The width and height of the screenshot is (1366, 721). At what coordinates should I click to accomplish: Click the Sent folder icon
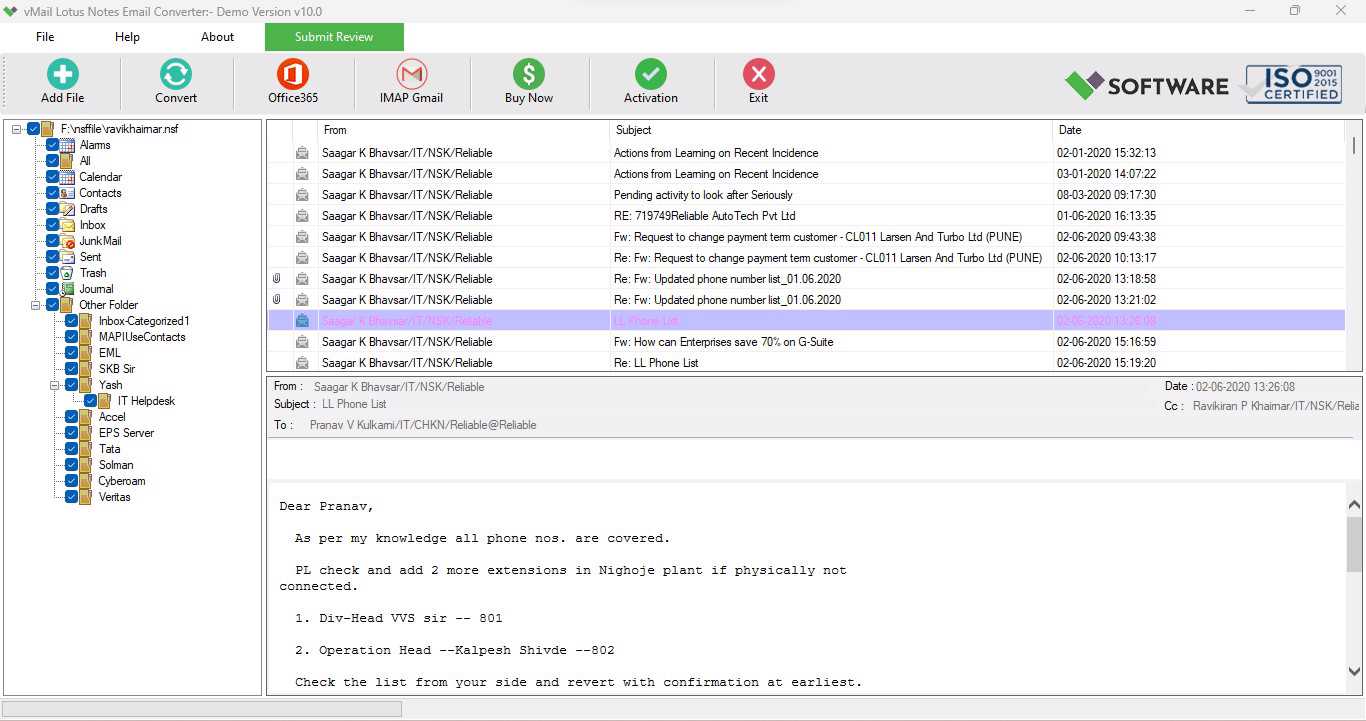[67, 257]
